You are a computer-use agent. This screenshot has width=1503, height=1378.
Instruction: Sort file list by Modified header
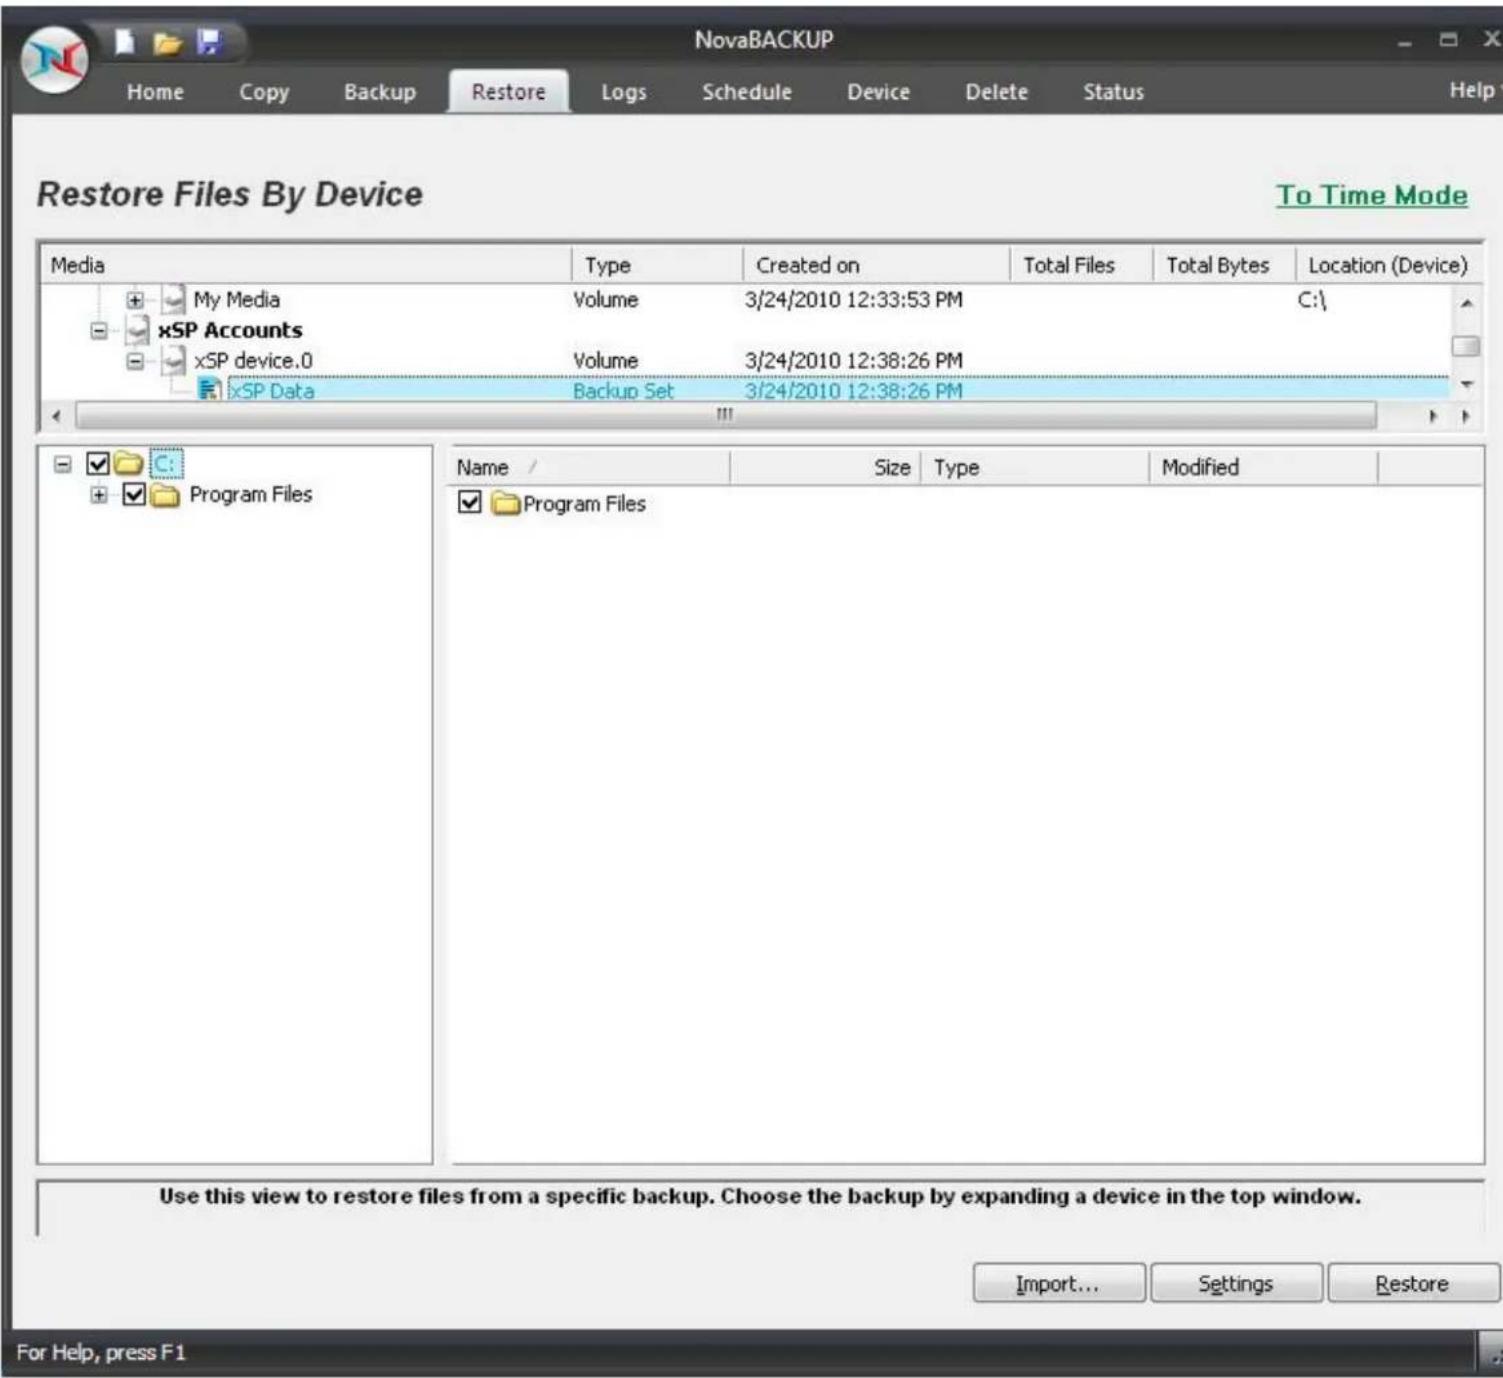click(1263, 467)
